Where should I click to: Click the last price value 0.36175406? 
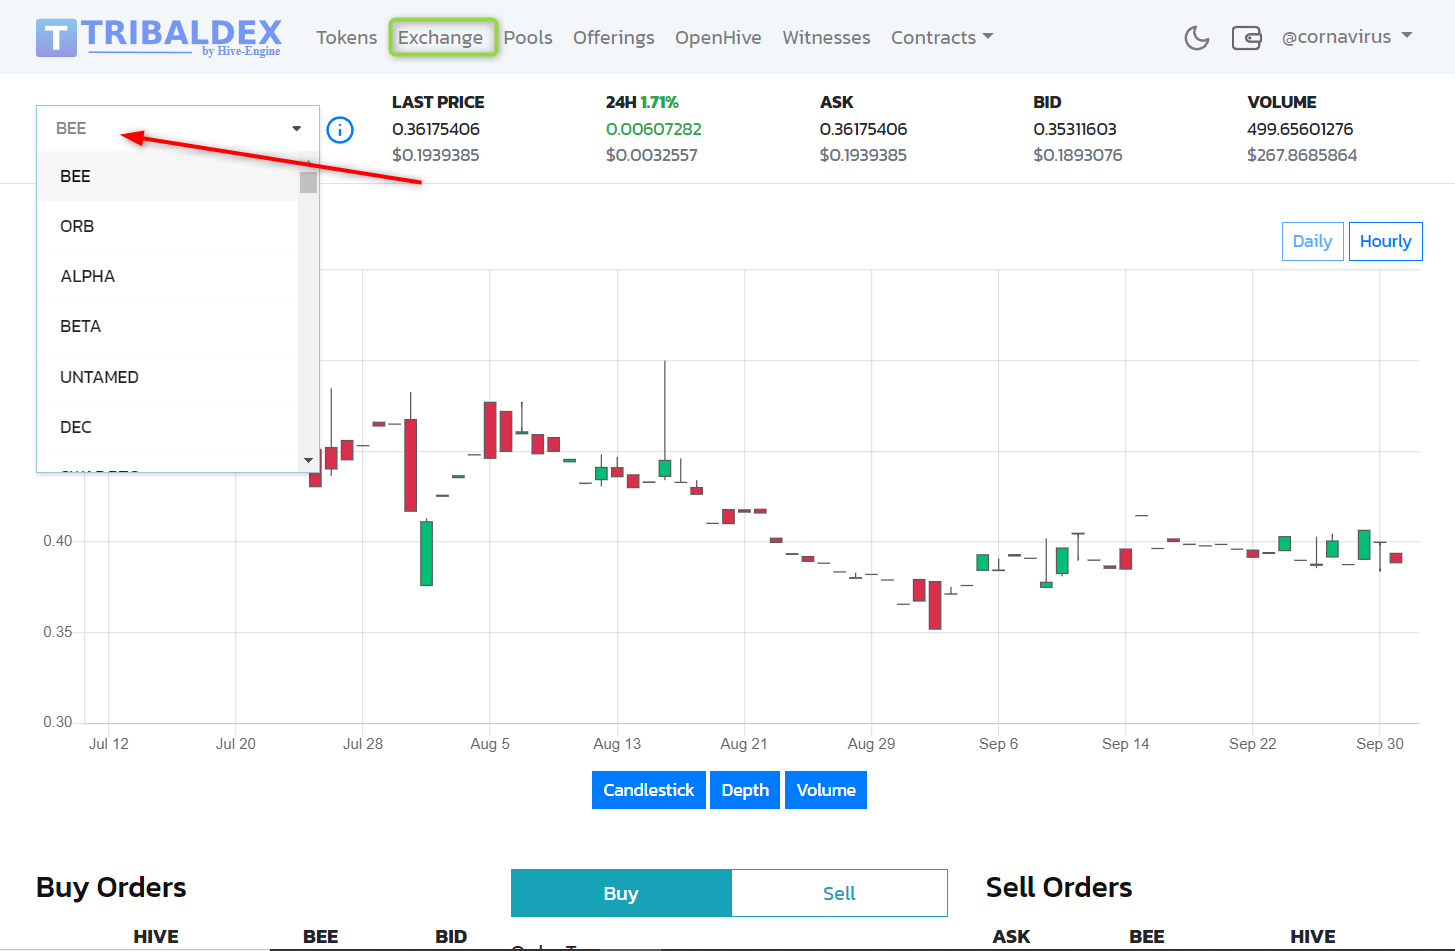tap(436, 129)
